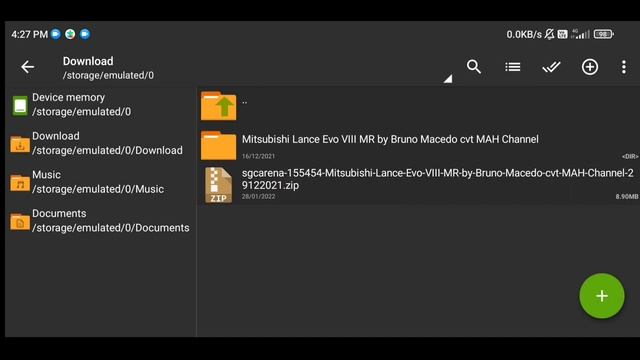
Task: Open Music folder in the sidebar
Action: [100, 182]
